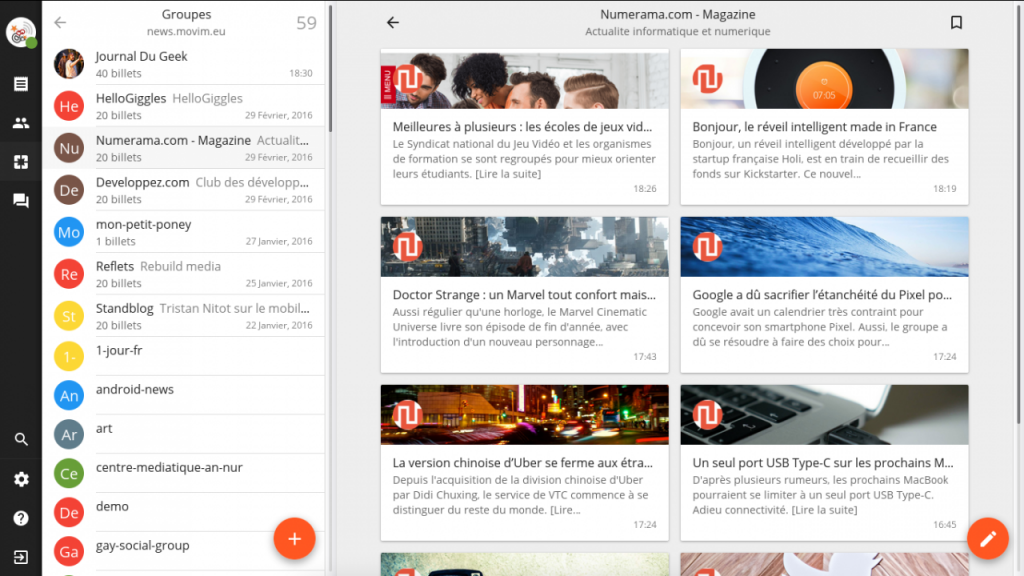
Task: Click 'Actualite informatique et numerique' subtitle
Action: [x=677, y=31]
